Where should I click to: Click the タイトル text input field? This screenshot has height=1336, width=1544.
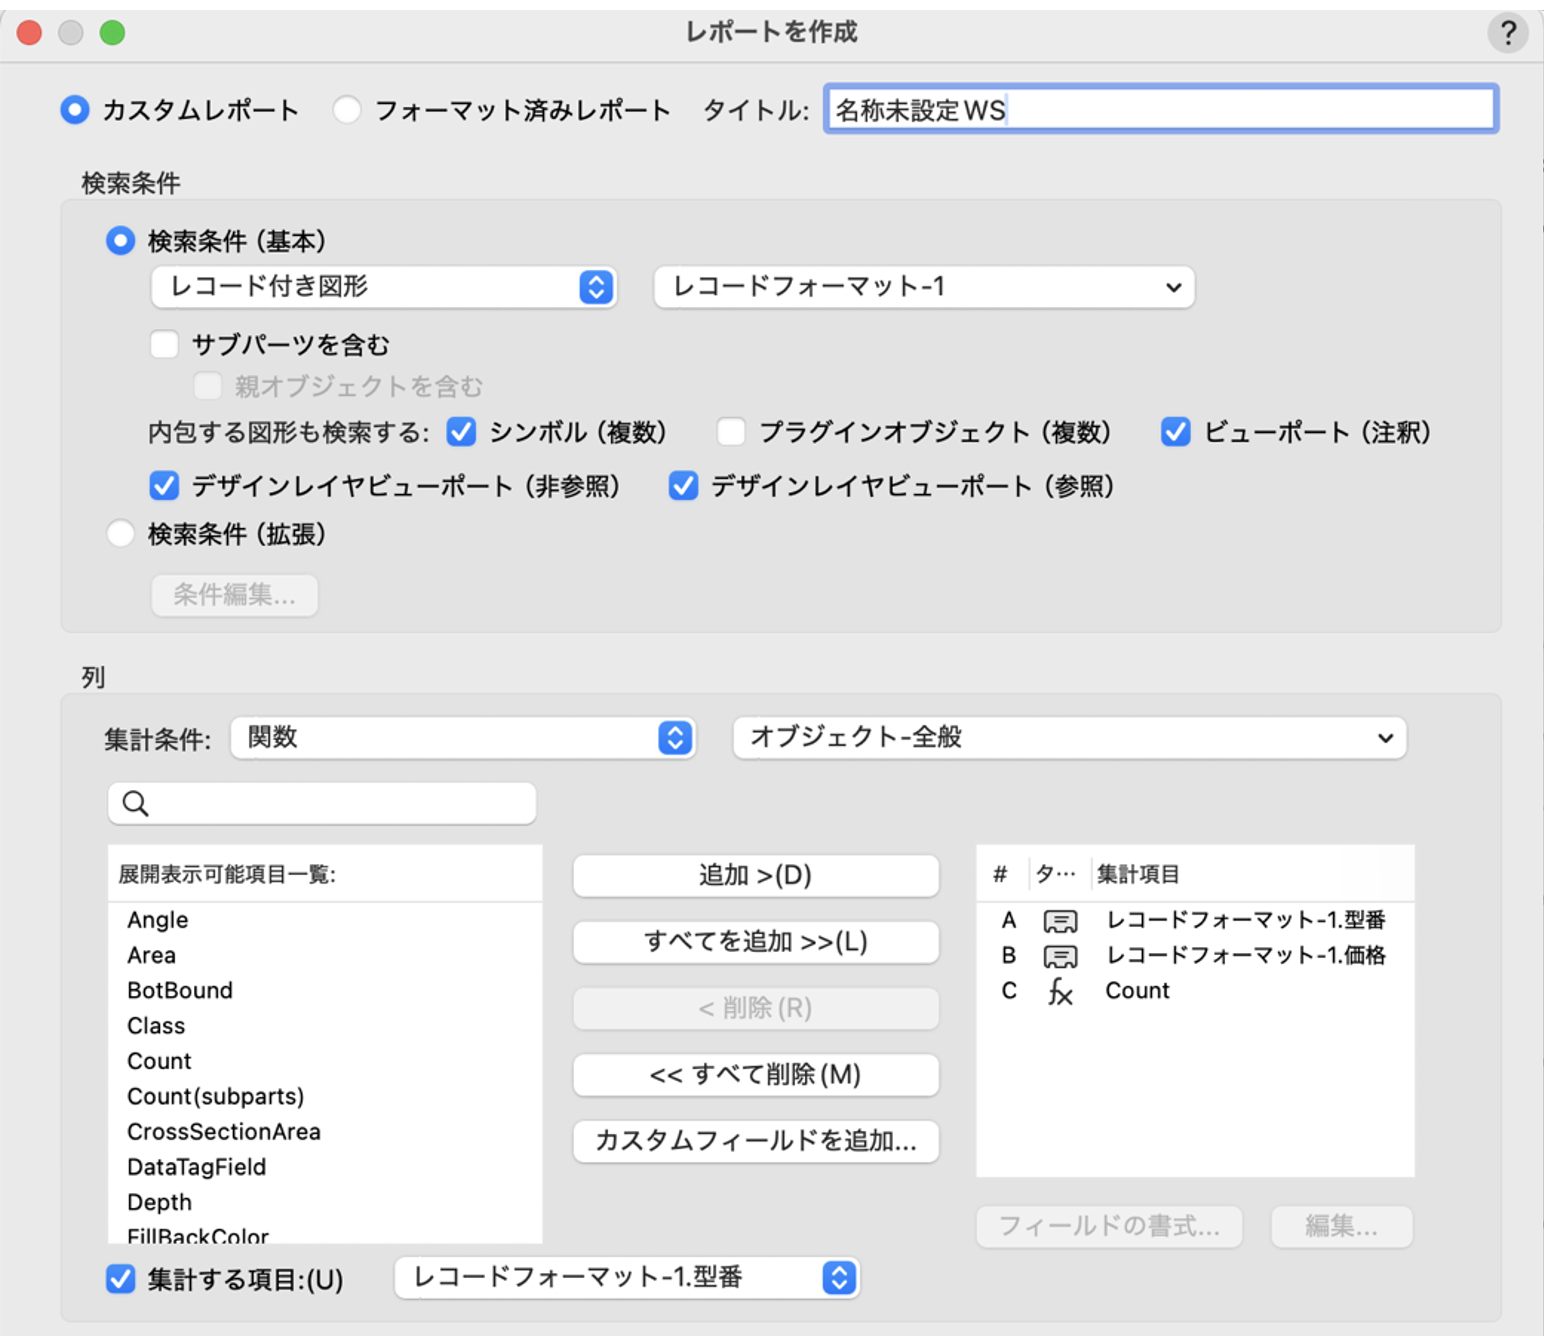coord(1160,110)
